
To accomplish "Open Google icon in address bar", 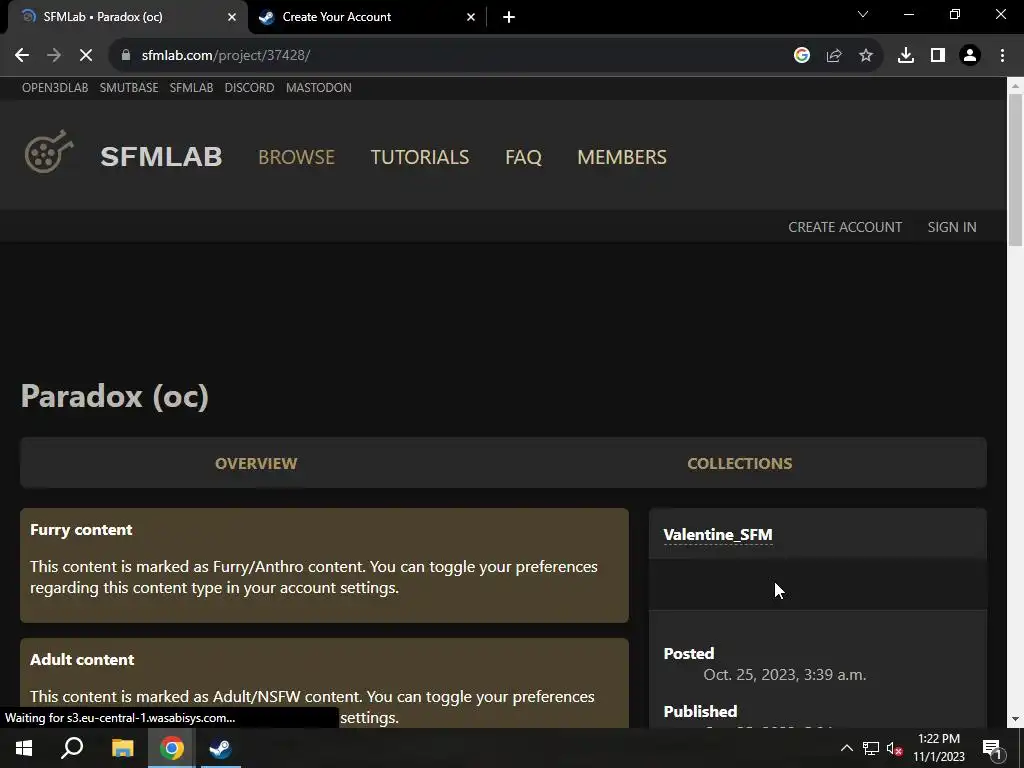I will 802,56.
